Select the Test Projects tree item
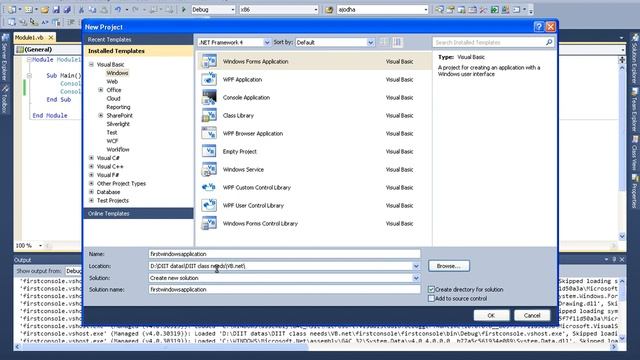The width and height of the screenshot is (640, 360). click(113, 200)
